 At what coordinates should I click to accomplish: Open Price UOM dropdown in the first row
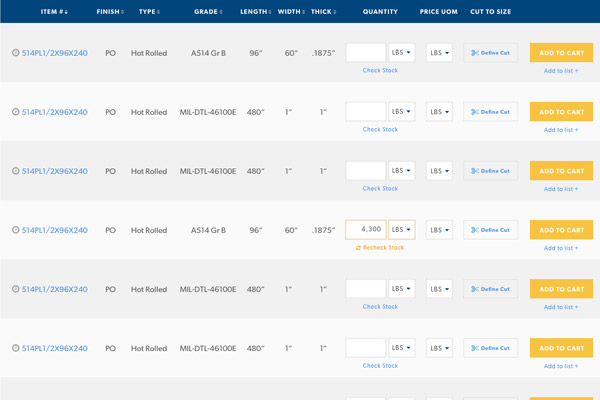(x=439, y=52)
